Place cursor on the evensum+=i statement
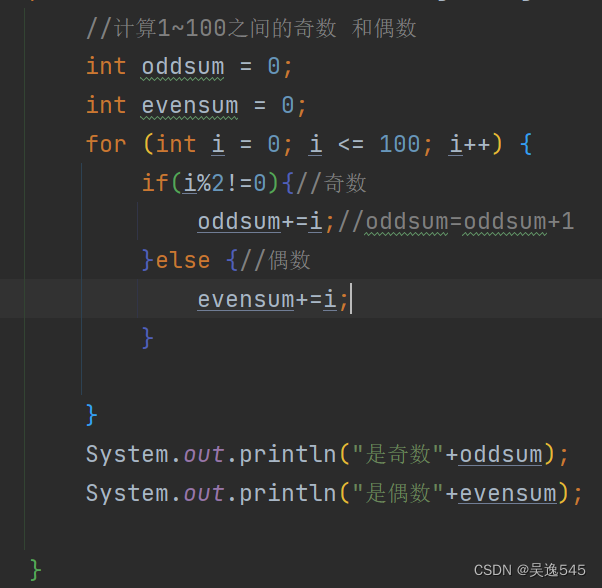The height and width of the screenshot is (588, 602). click(273, 299)
